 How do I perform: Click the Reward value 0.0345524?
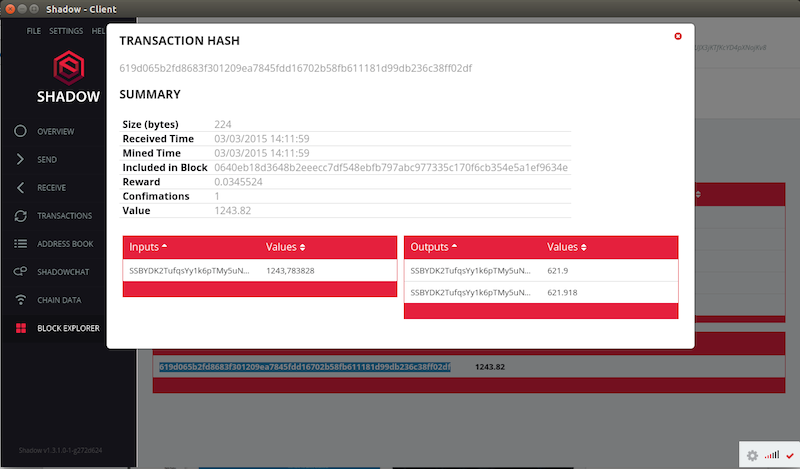[238, 182]
